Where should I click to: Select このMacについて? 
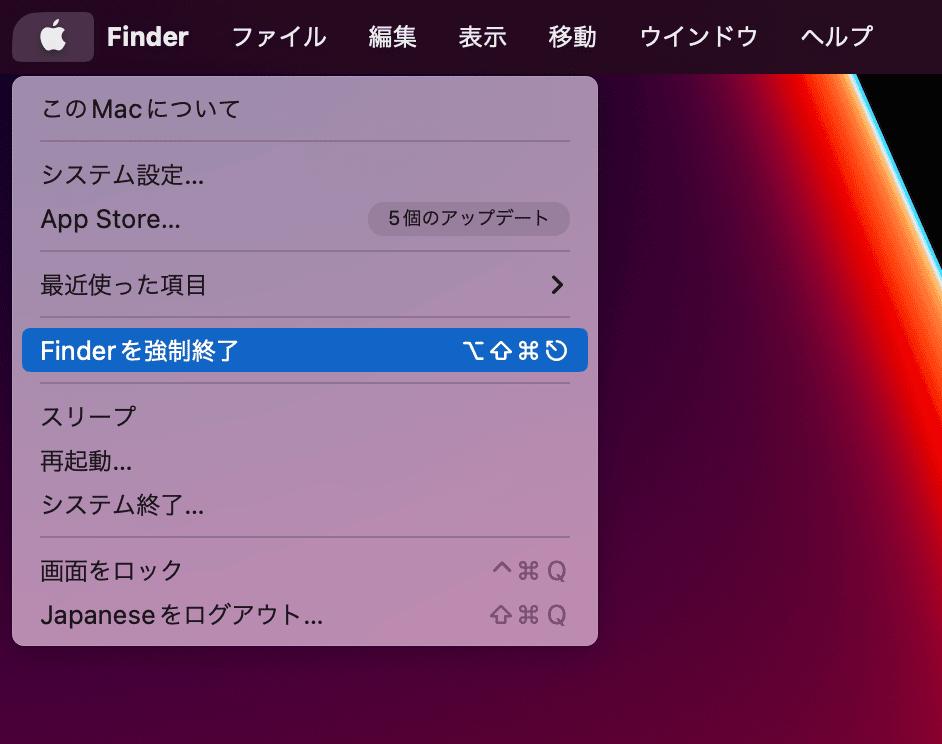(x=305, y=109)
